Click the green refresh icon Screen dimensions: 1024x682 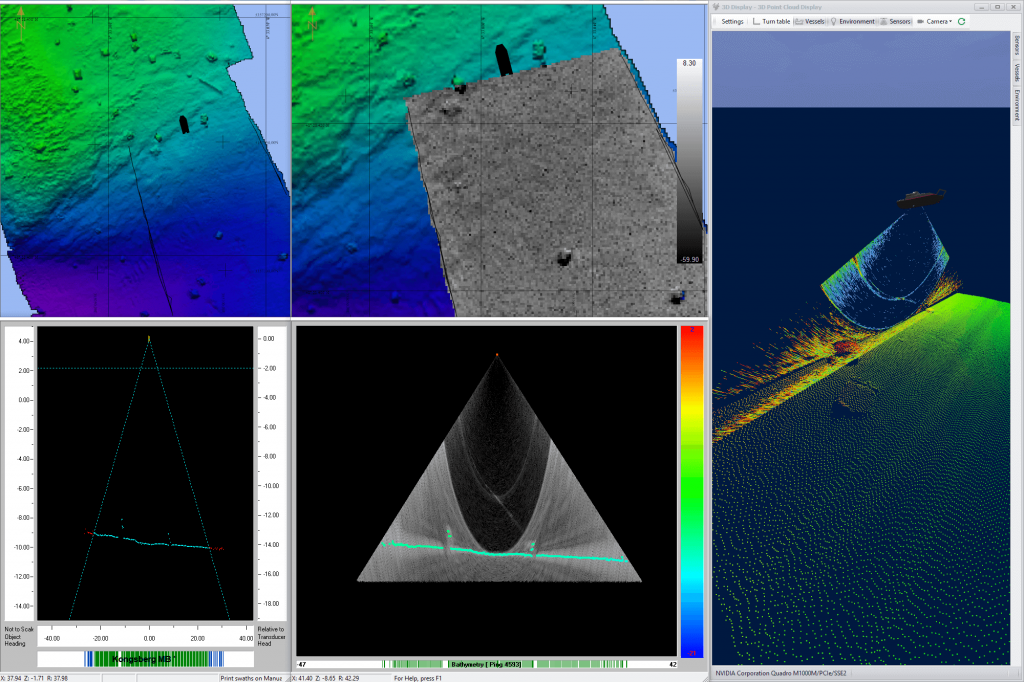pos(961,21)
